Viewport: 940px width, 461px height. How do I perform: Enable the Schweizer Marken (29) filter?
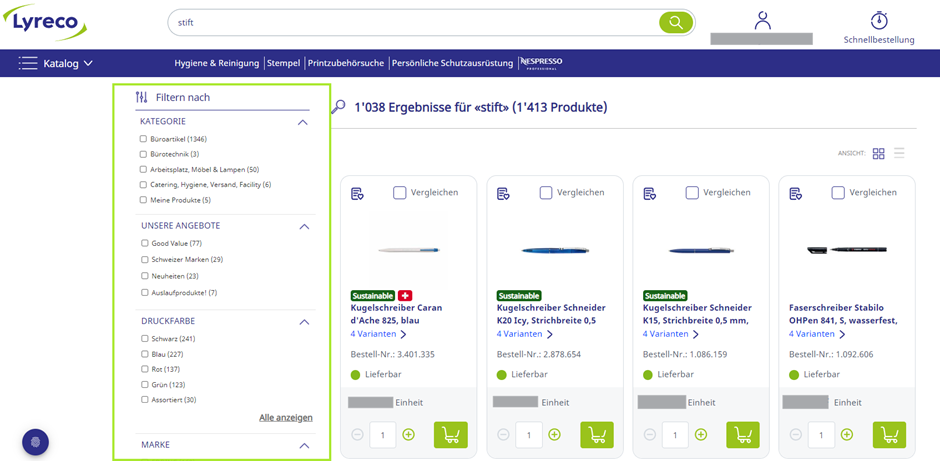click(x=144, y=260)
